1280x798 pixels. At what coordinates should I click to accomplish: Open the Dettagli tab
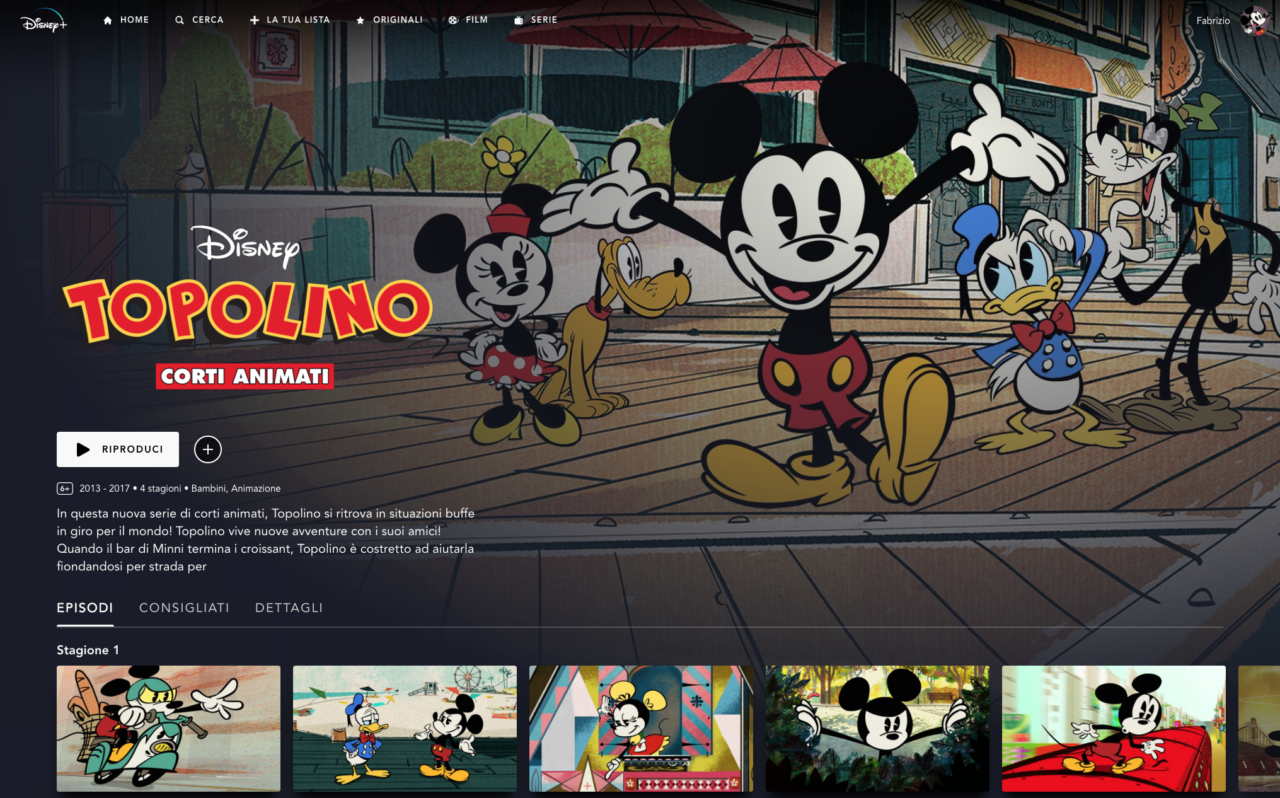[x=288, y=607]
